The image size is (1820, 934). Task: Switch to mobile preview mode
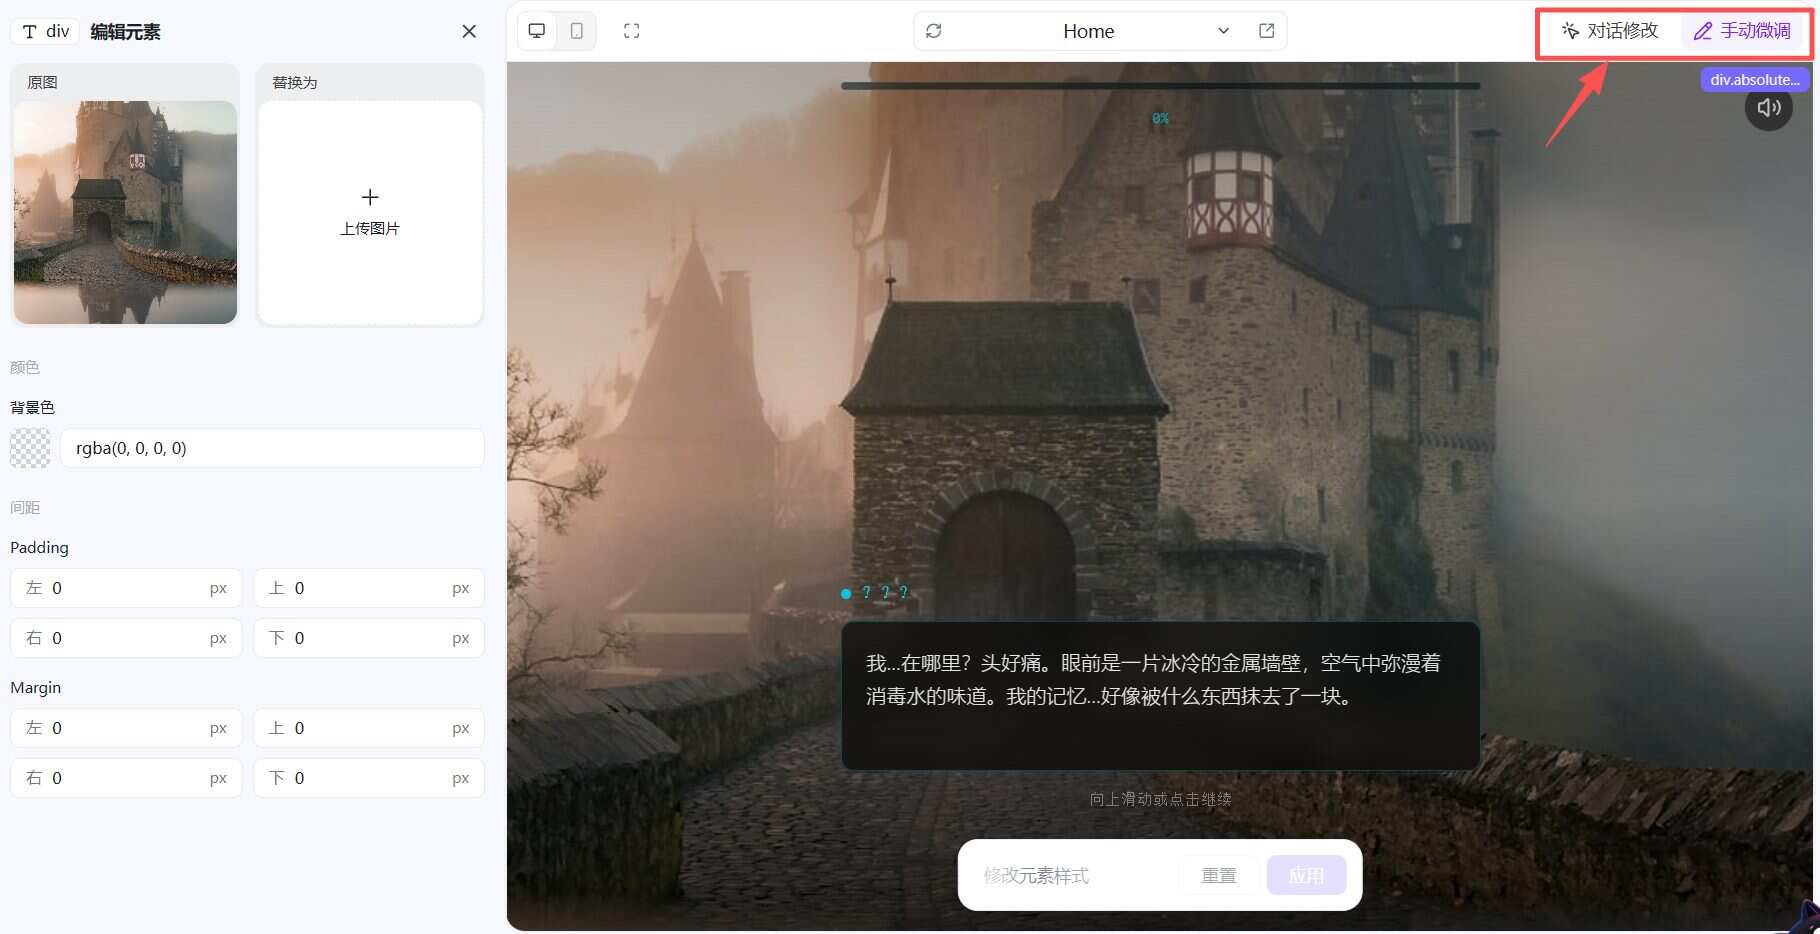pos(577,31)
